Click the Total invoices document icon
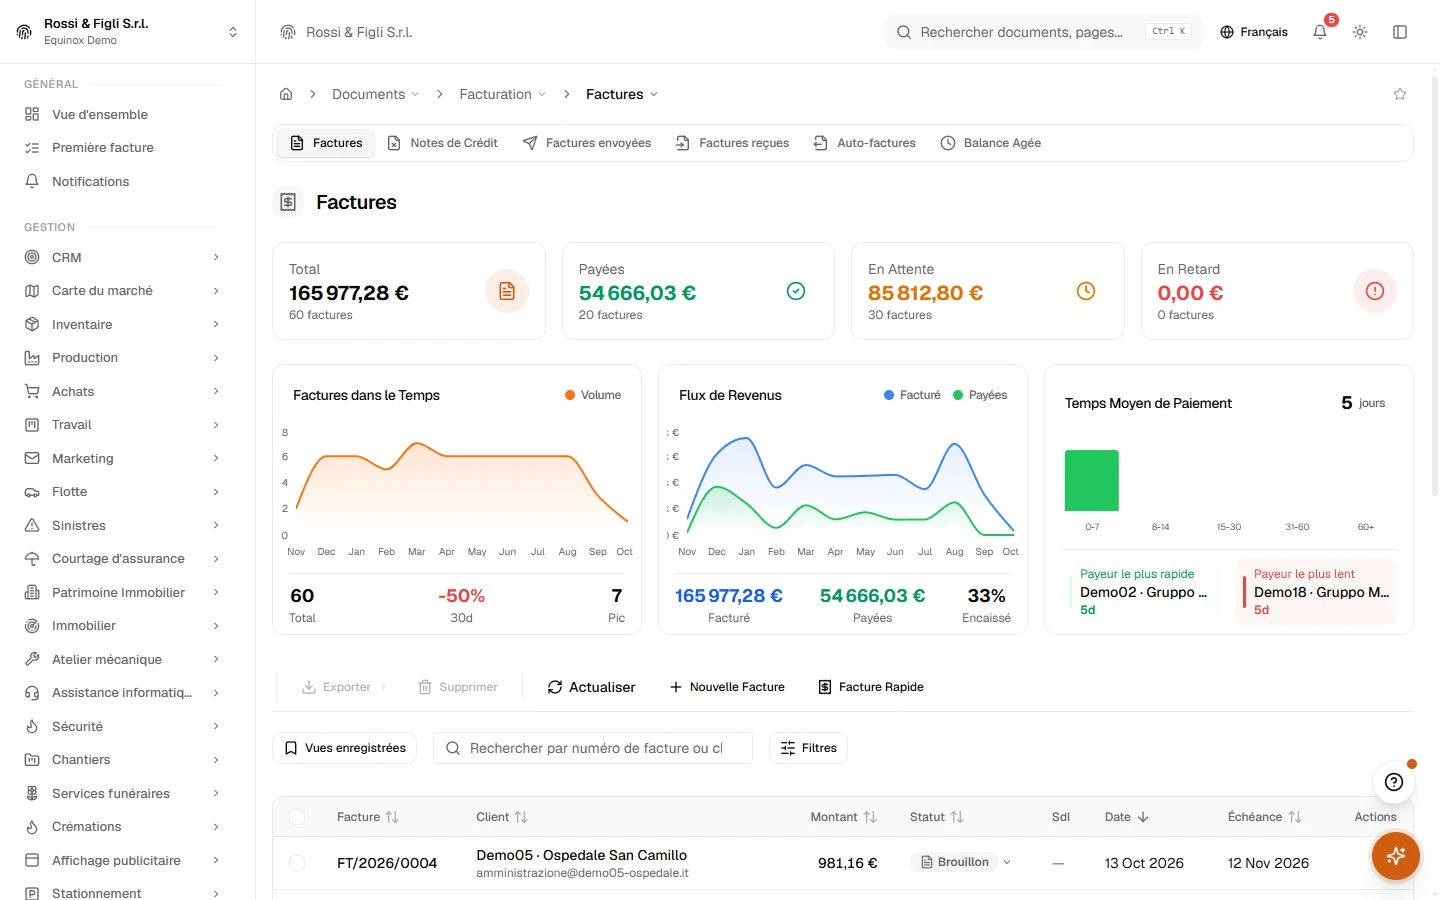 507,291
